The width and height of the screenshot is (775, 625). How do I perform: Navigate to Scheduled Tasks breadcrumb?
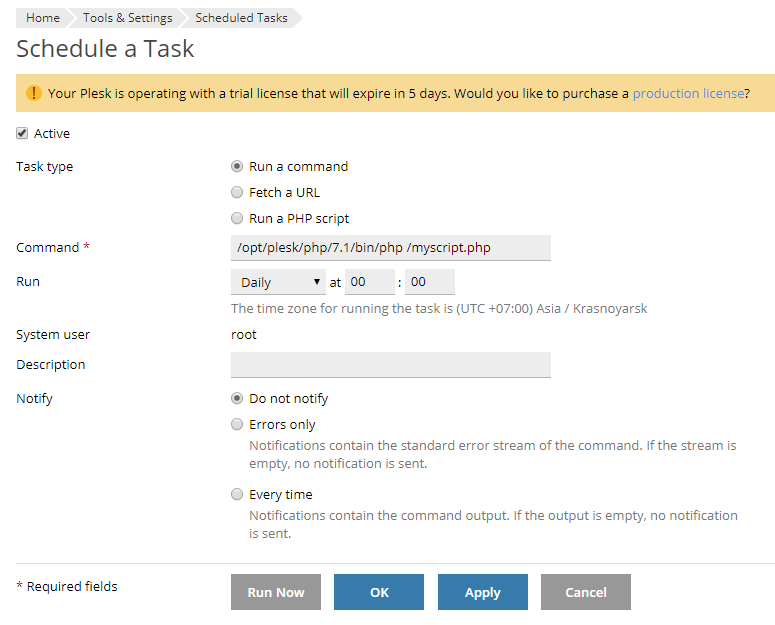click(x=241, y=18)
